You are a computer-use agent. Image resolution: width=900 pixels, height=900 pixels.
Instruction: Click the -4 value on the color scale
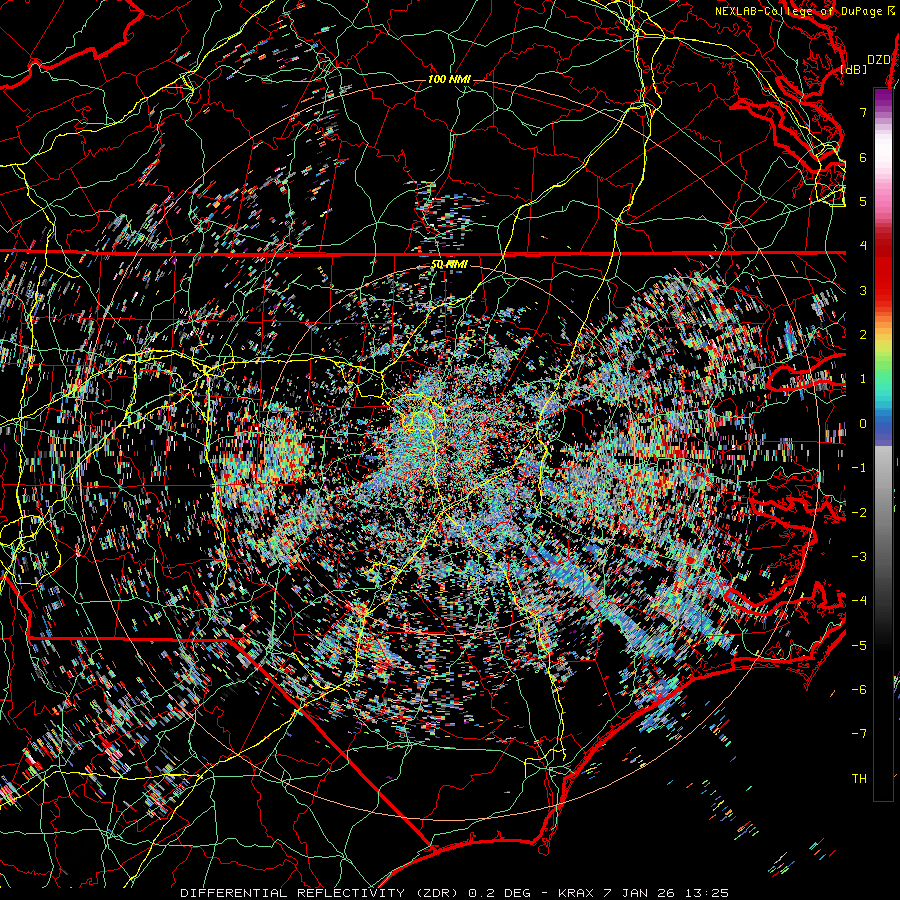pyautogui.click(x=859, y=600)
